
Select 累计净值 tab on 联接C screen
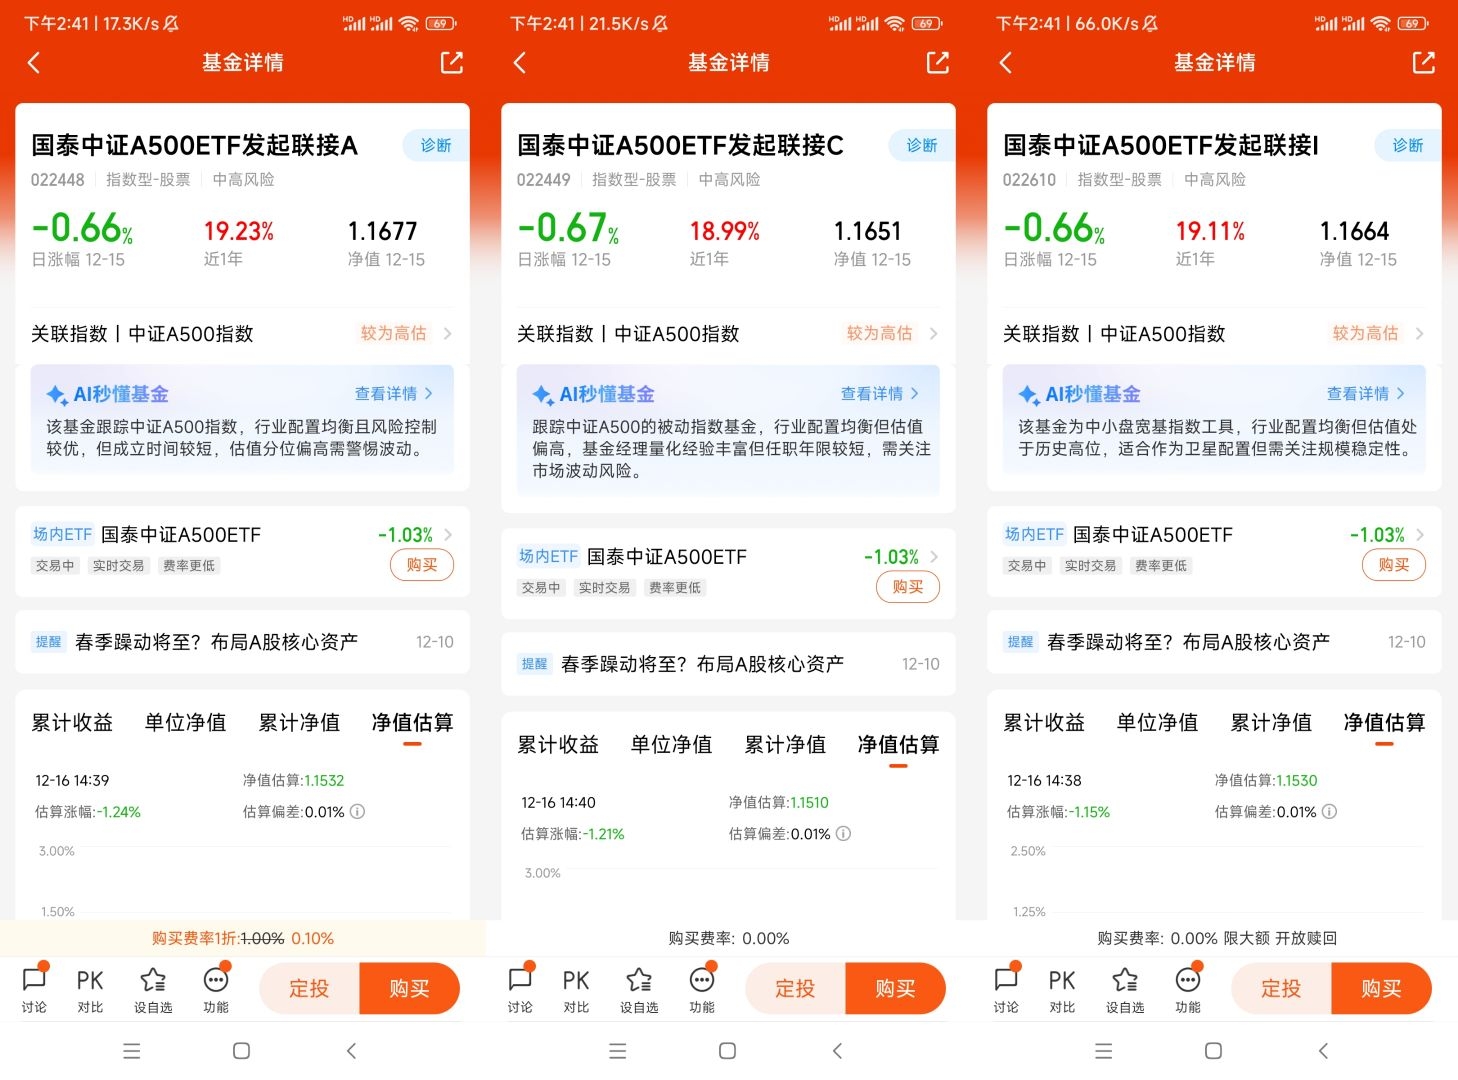click(785, 745)
